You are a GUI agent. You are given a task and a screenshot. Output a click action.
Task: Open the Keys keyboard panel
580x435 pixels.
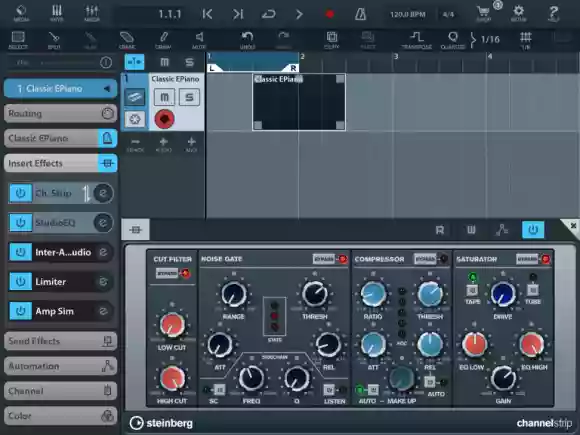pos(57,13)
